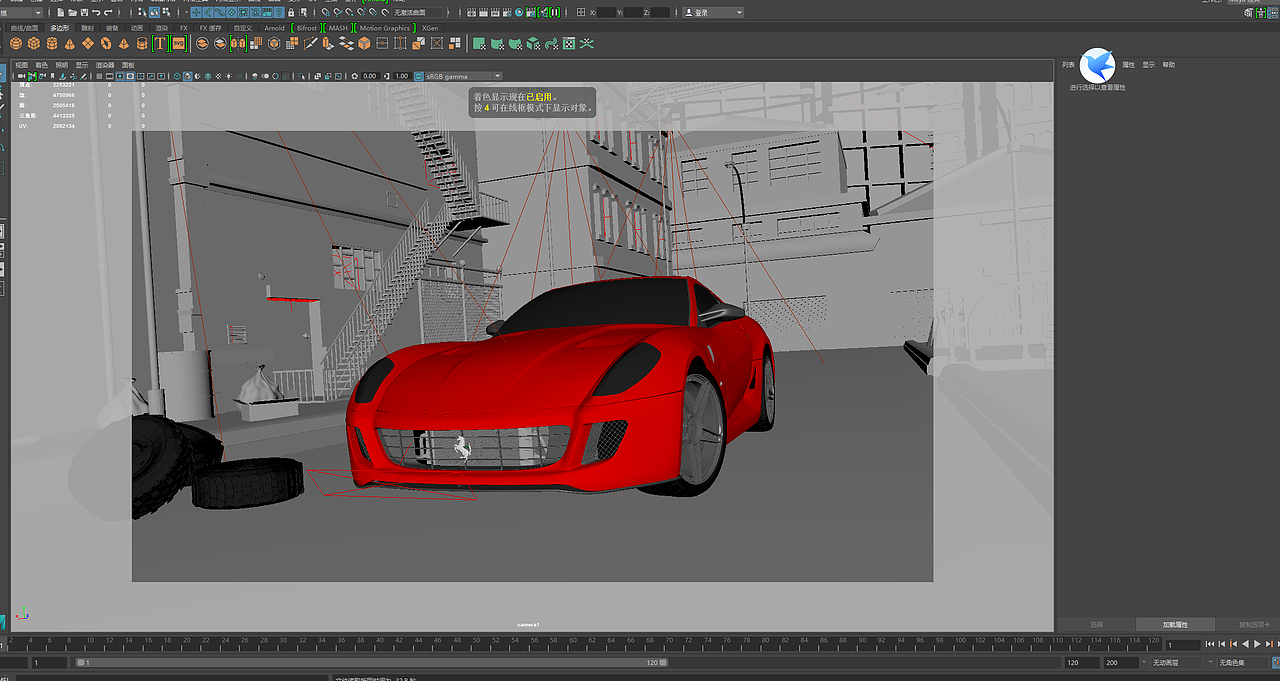Create a polygon cone from the shelf

pyautogui.click(x=70, y=44)
